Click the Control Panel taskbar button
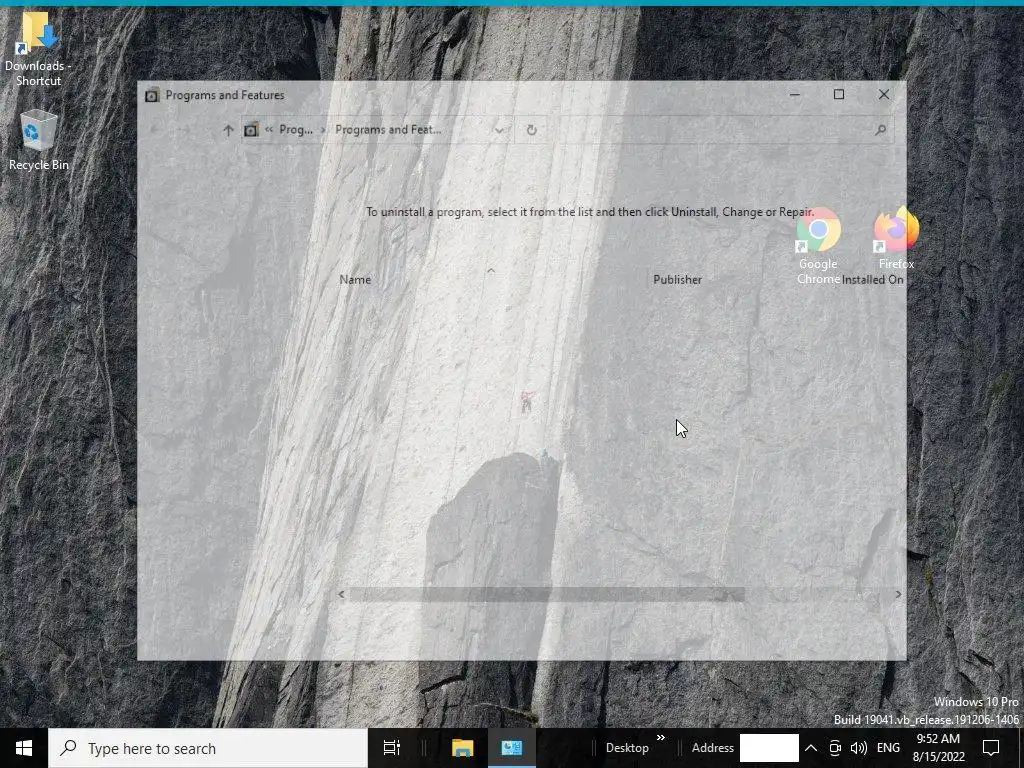1024x768 pixels. 511,748
